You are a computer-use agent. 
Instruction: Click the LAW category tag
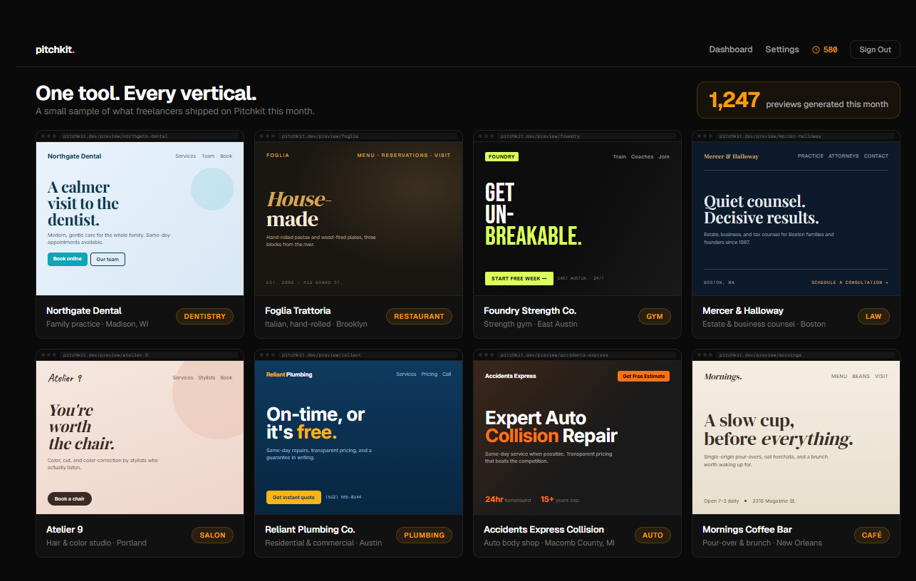coord(873,316)
